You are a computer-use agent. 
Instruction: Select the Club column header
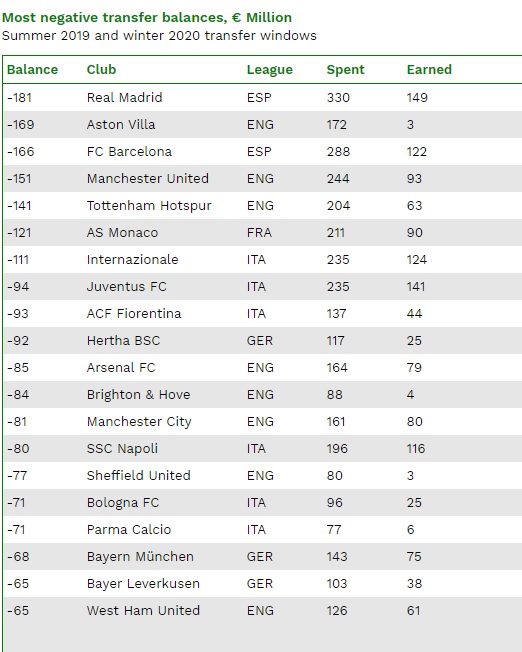click(101, 69)
